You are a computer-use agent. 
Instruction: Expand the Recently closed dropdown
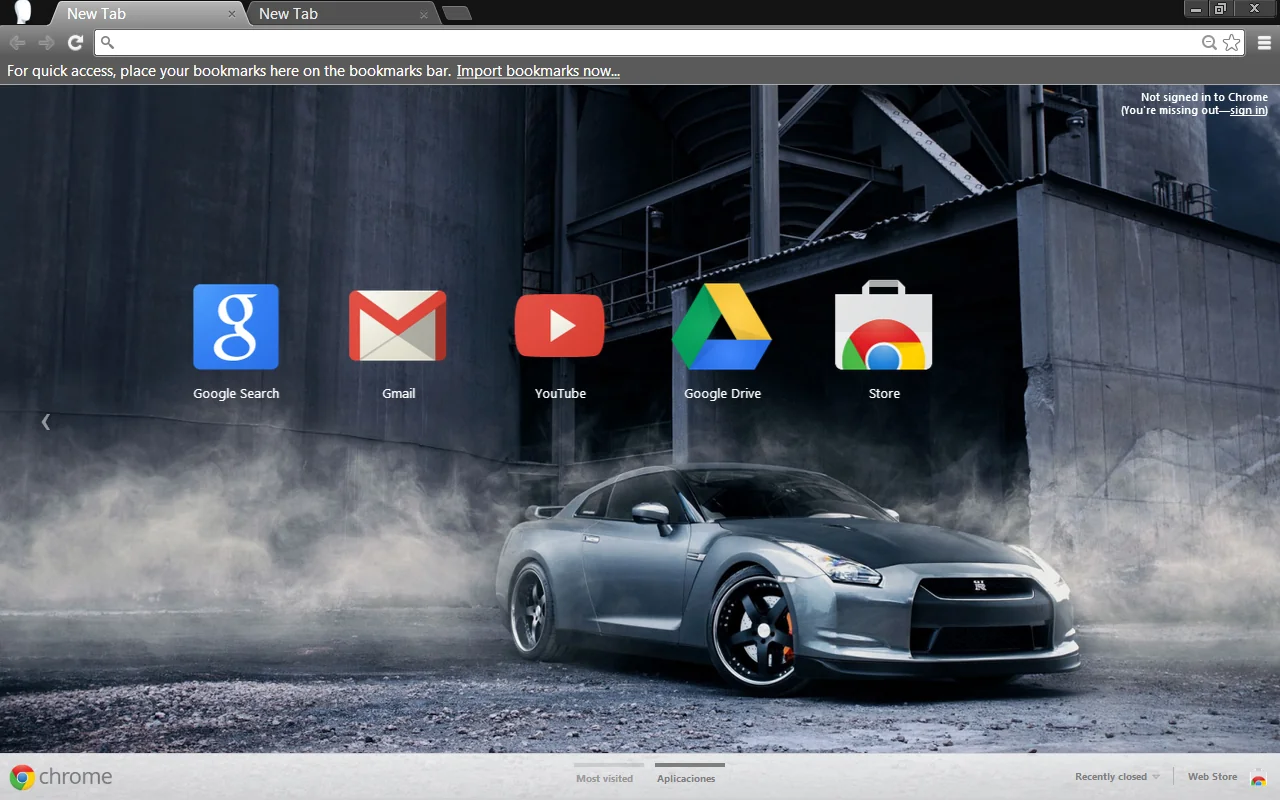pyautogui.click(x=1117, y=777)
